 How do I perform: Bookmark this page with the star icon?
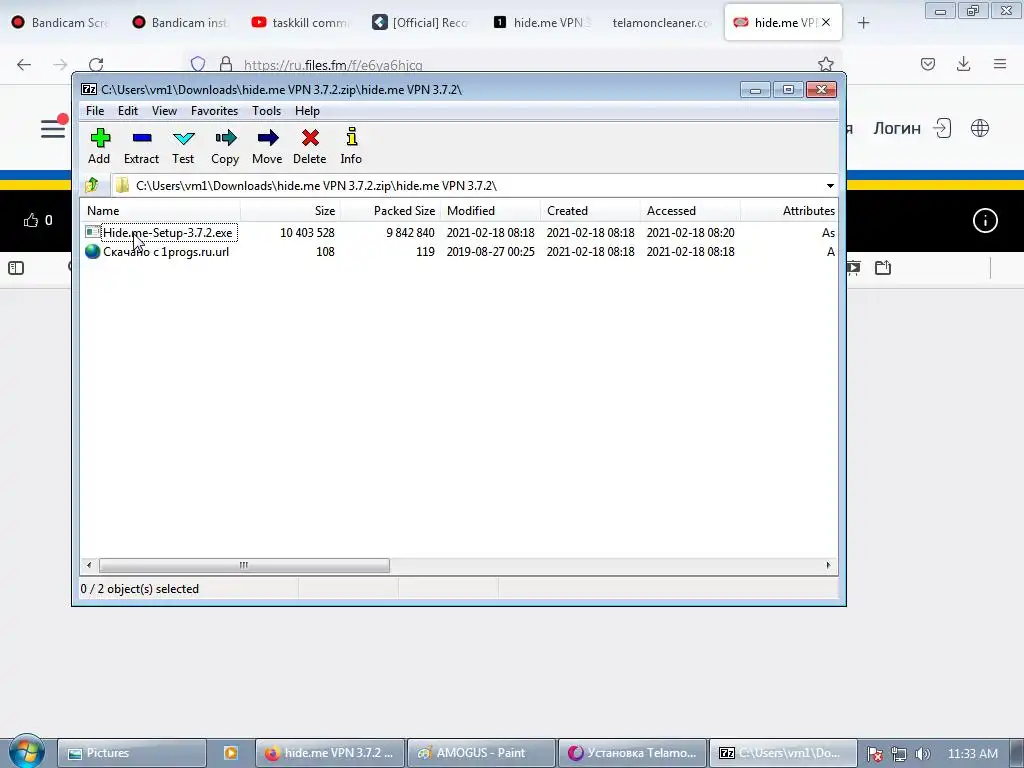pos(825,64)
